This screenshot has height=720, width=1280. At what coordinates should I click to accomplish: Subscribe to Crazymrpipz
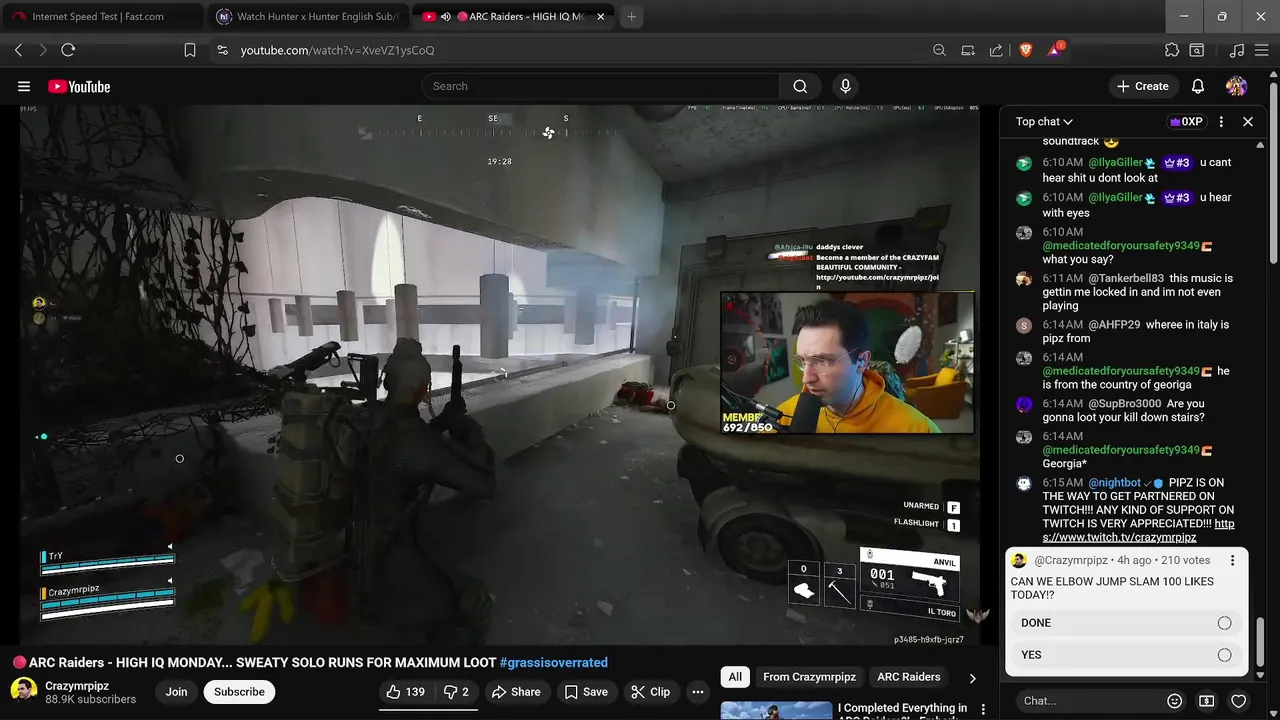tap(239, 692)
